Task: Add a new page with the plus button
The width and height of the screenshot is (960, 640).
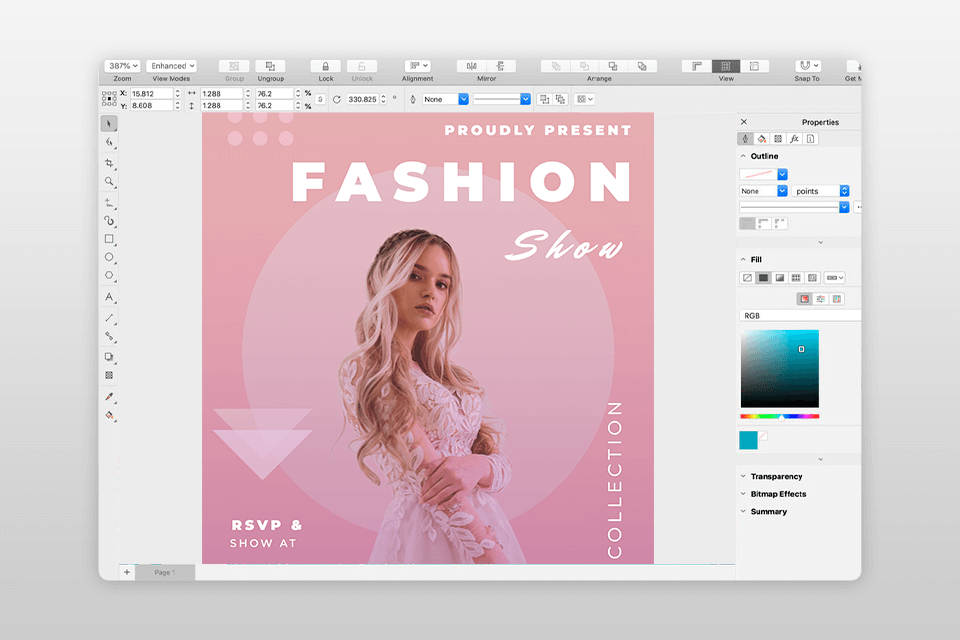Action: (126, 572)
